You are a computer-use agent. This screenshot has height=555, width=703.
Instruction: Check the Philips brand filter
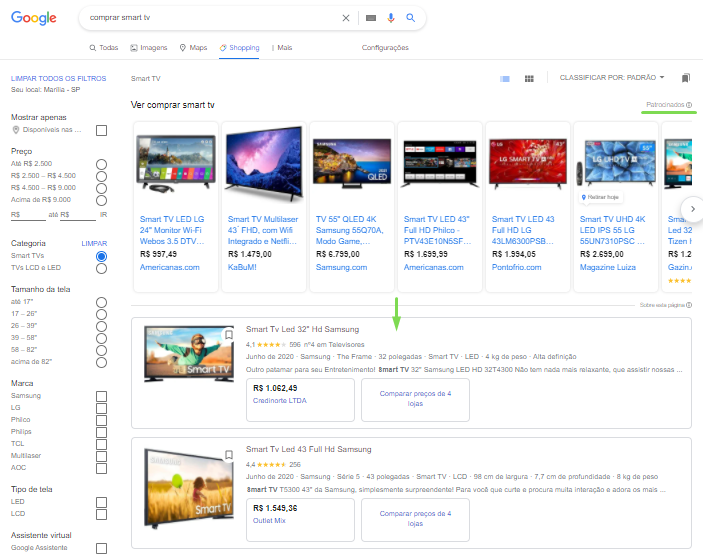coord(101,432)
